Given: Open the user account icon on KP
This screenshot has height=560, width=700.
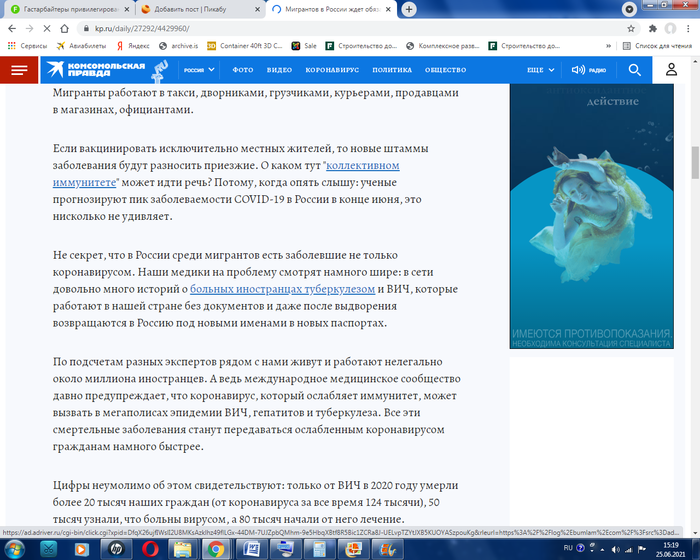Looking at the screenshot, I should pos(671,70).
